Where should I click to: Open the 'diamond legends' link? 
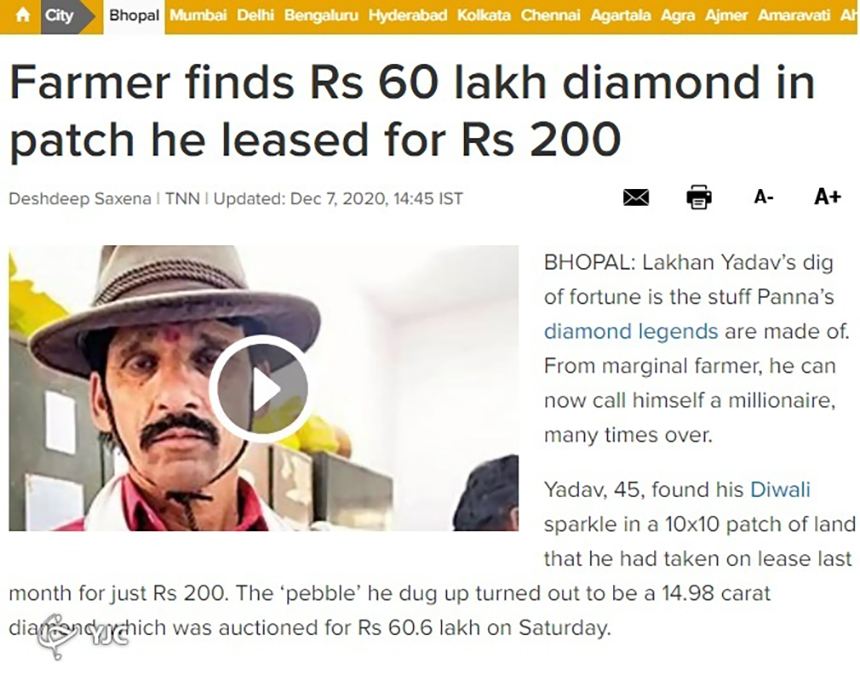(x=630, y=331)
